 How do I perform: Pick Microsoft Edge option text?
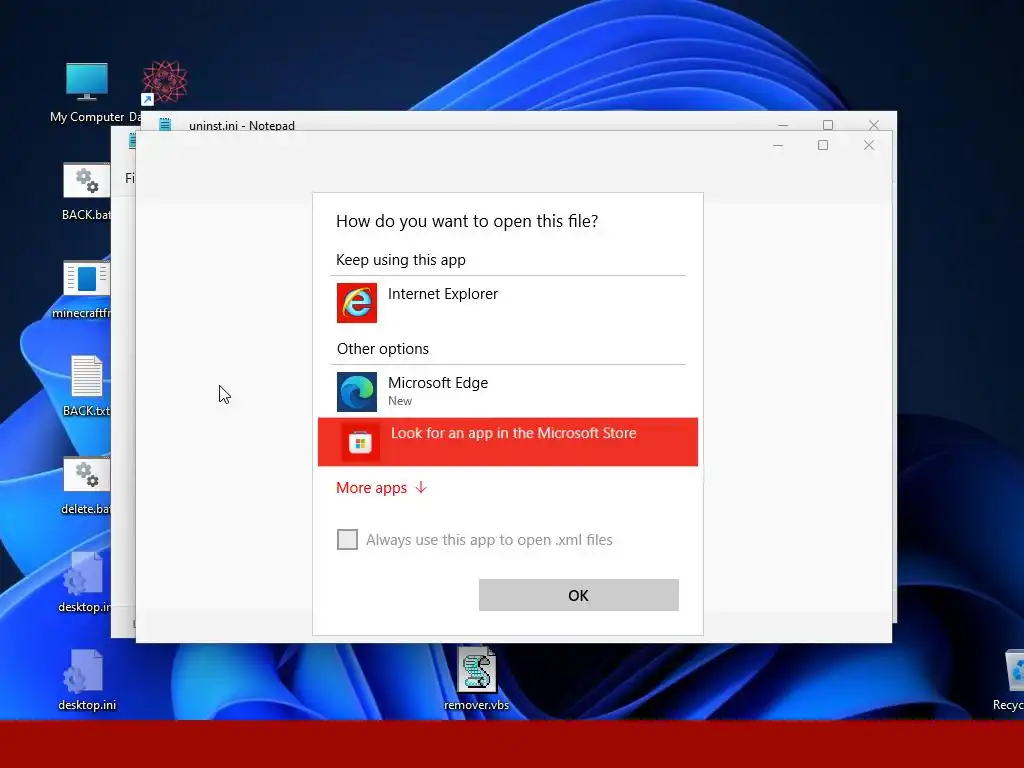(438, 383)
